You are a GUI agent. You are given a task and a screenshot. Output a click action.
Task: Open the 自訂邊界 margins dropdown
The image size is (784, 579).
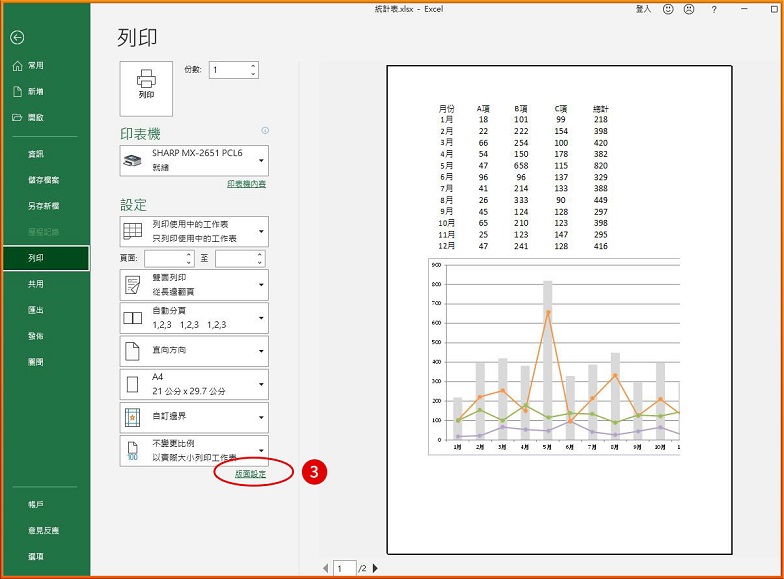tap(194, 417)
